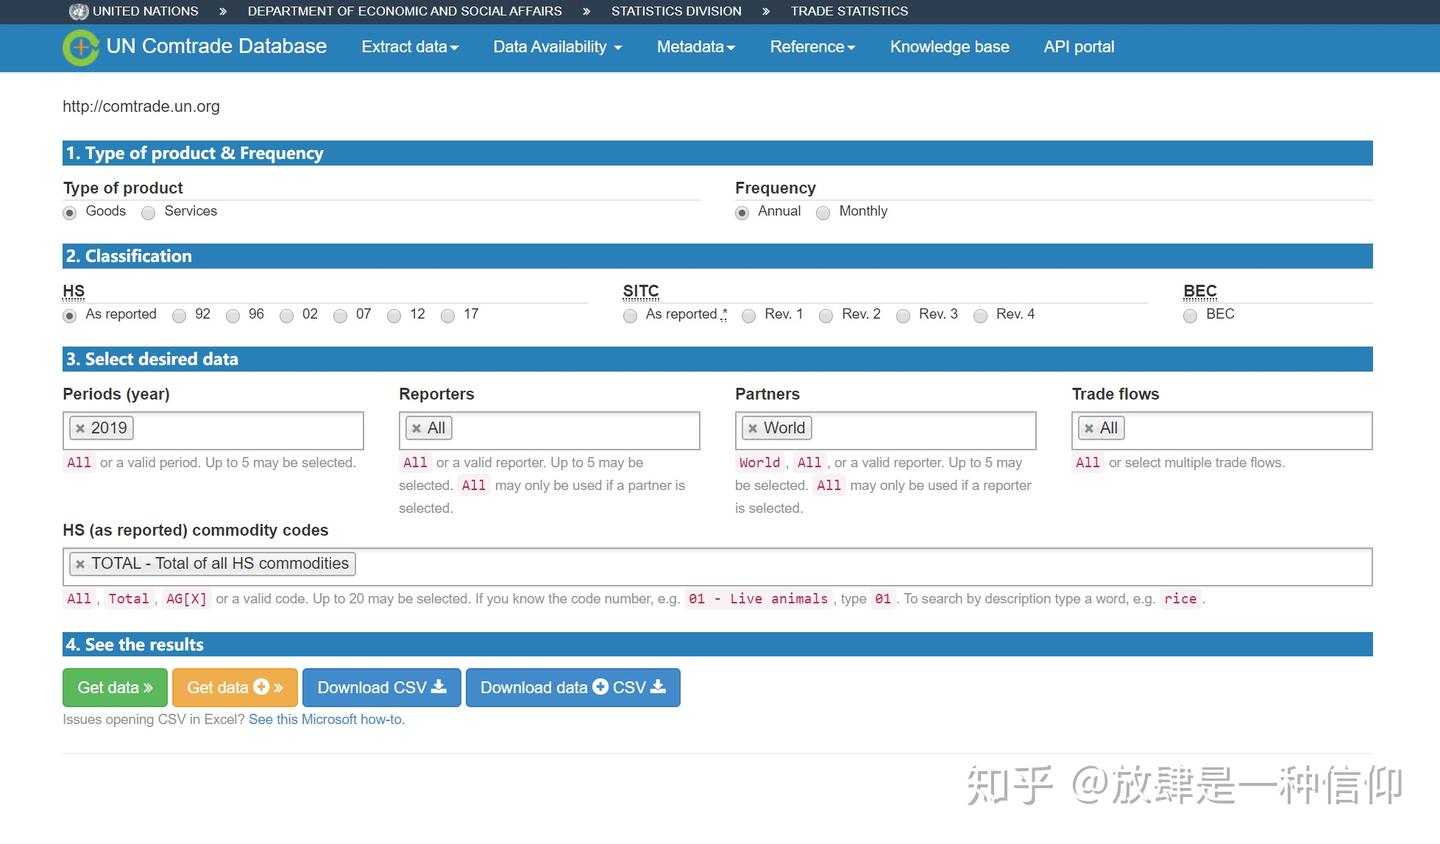Click the http://comtrade.un.org URL text

pos(141,106)
